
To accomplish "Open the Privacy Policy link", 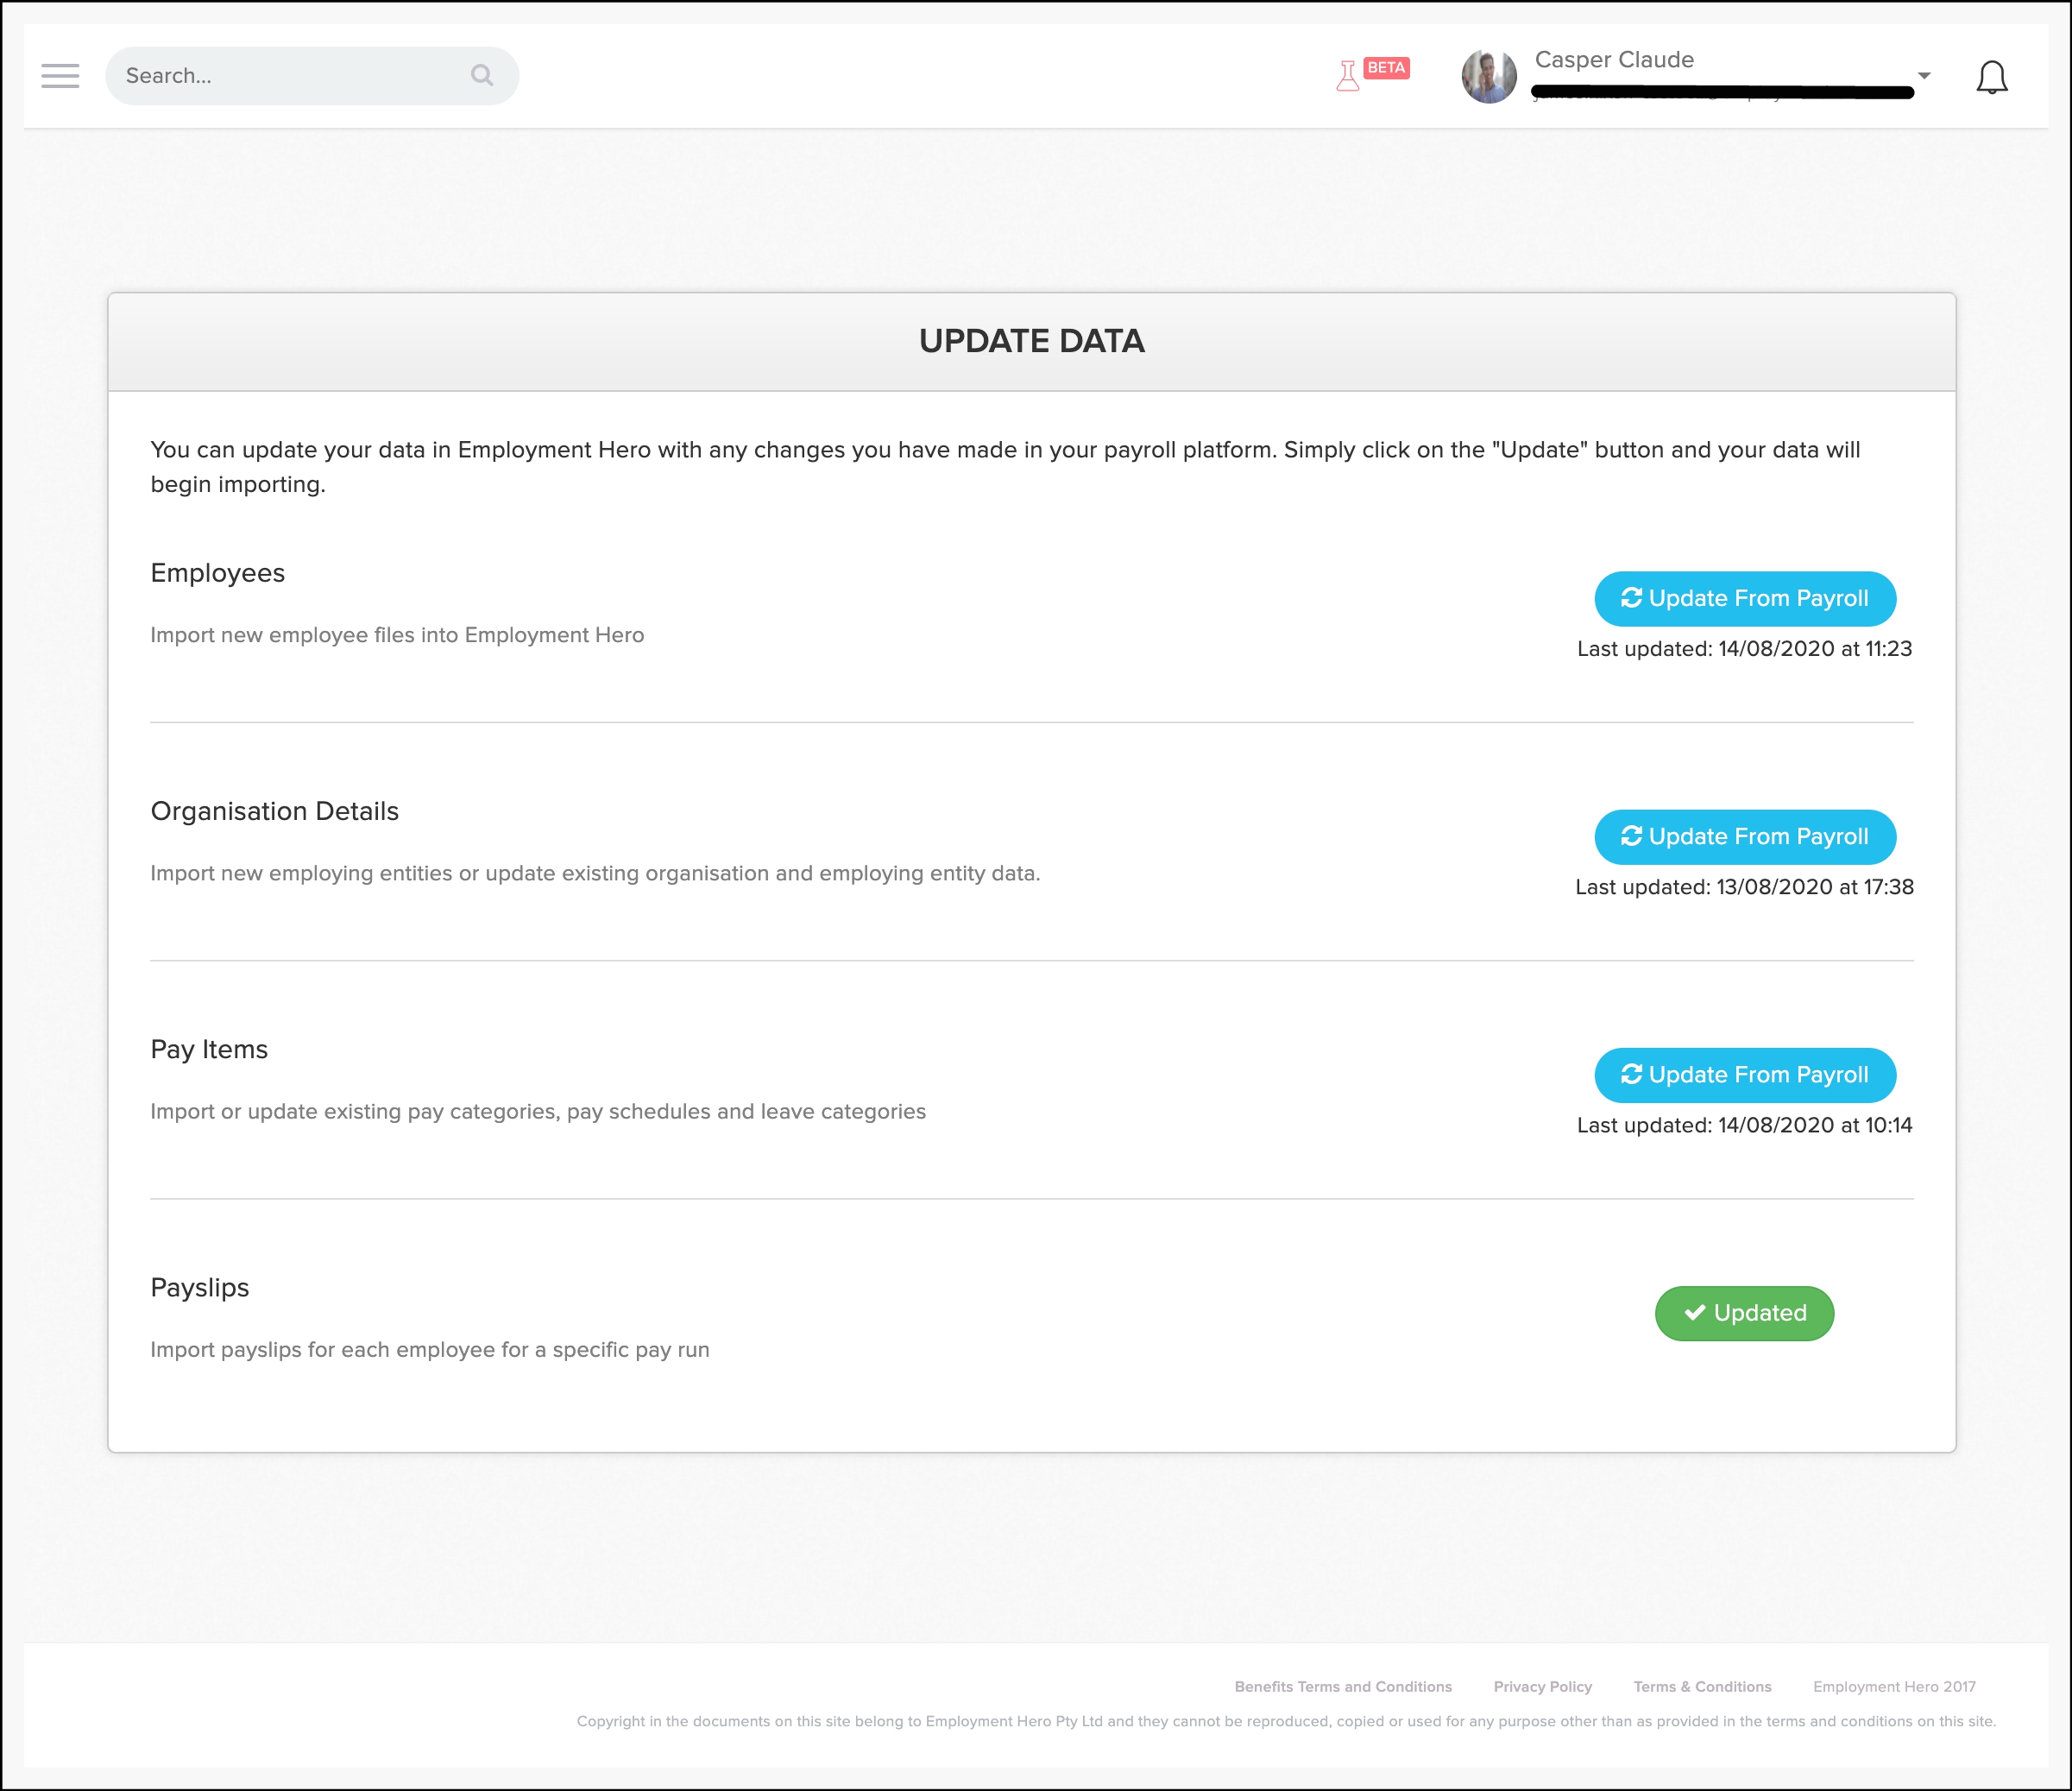I will [1542, 1686].
